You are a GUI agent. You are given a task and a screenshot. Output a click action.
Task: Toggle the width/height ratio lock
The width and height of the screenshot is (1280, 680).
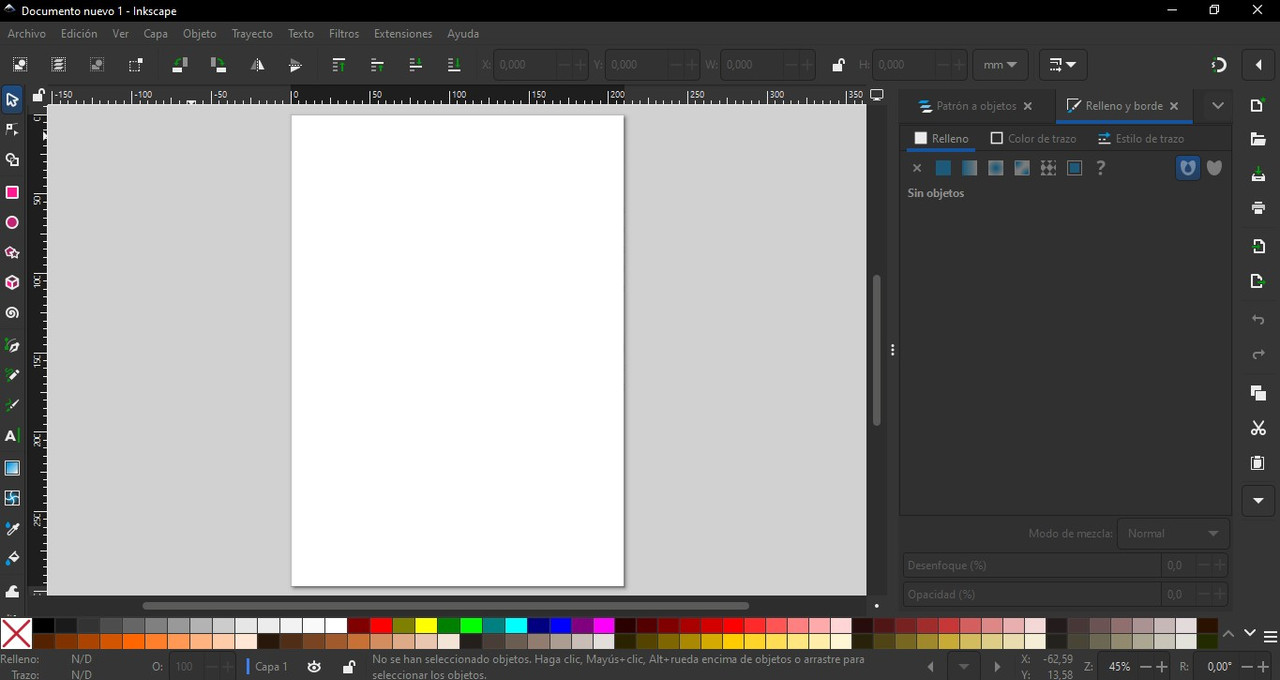(838, 65)
